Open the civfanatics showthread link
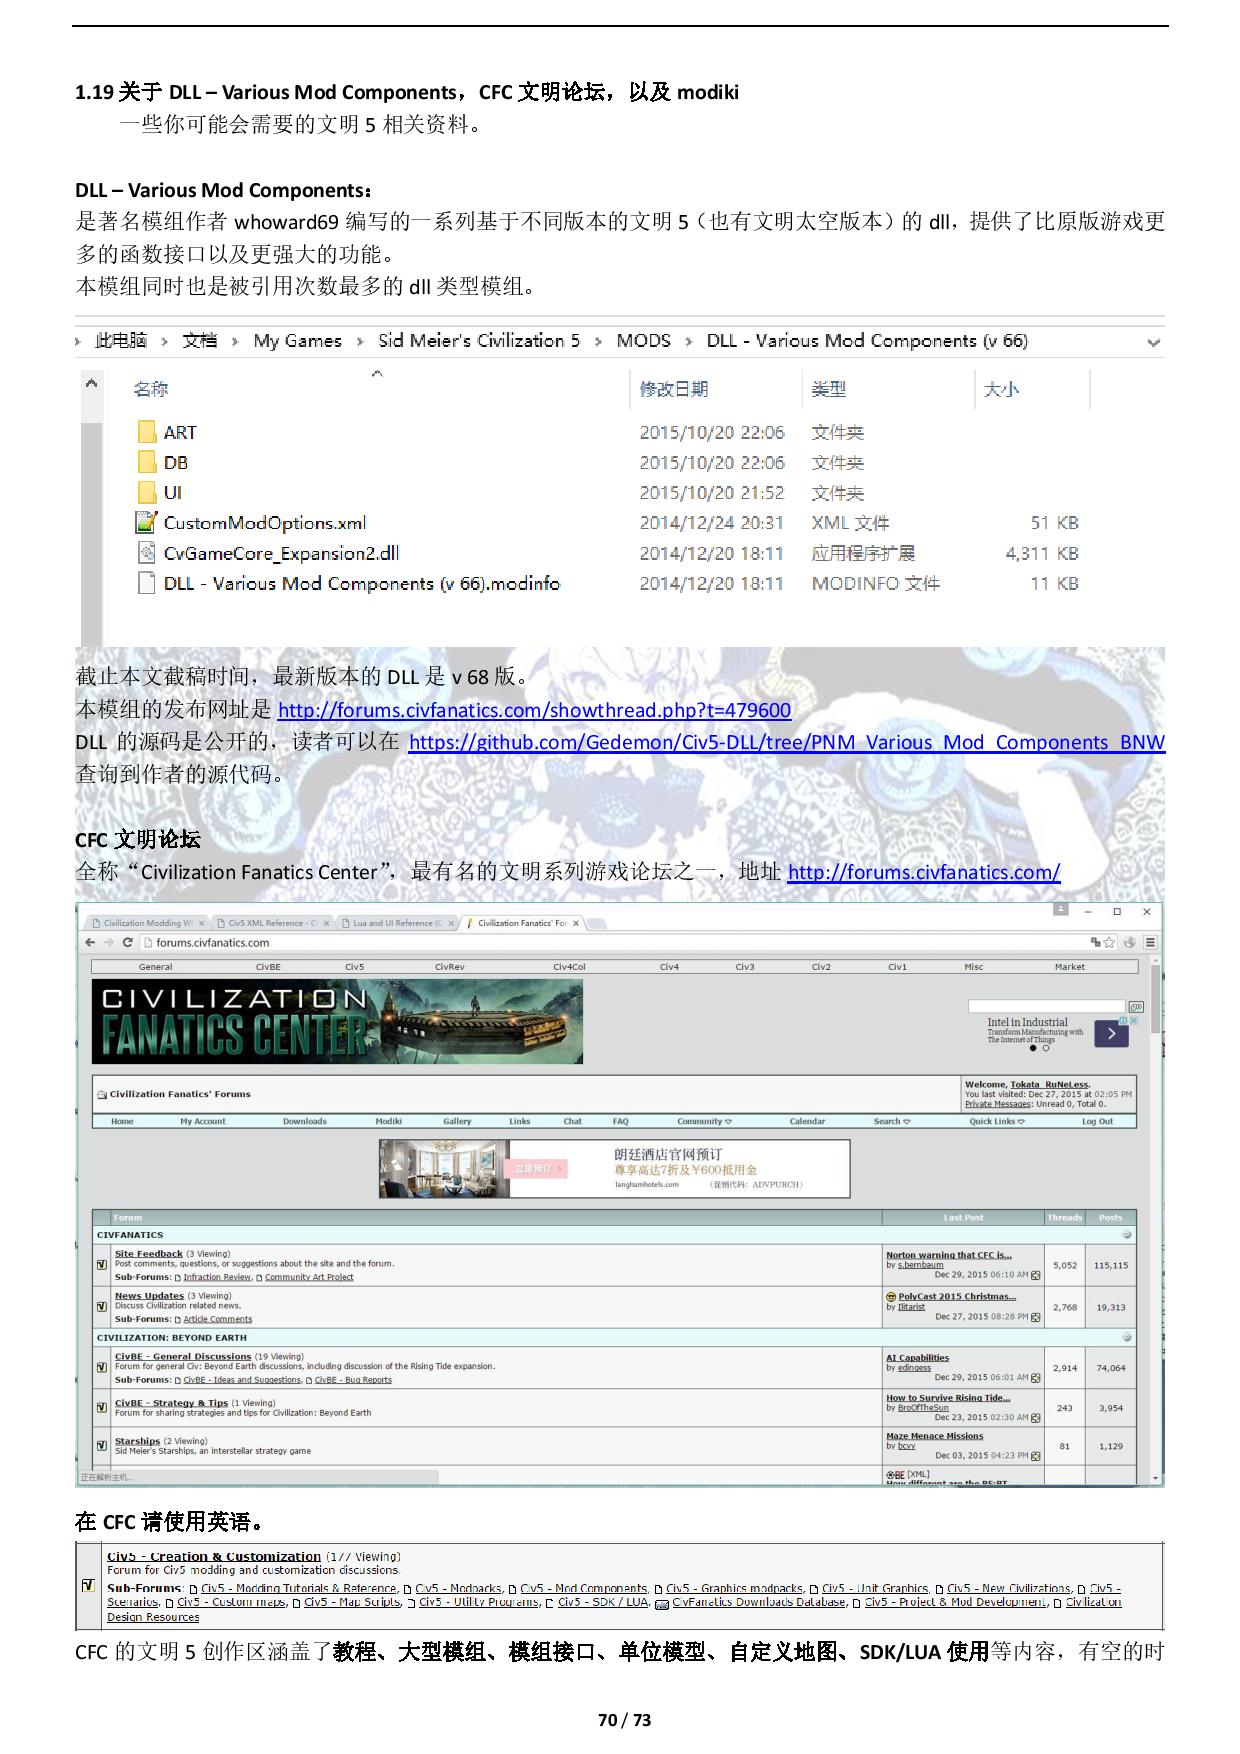 (x=534, y=710)
